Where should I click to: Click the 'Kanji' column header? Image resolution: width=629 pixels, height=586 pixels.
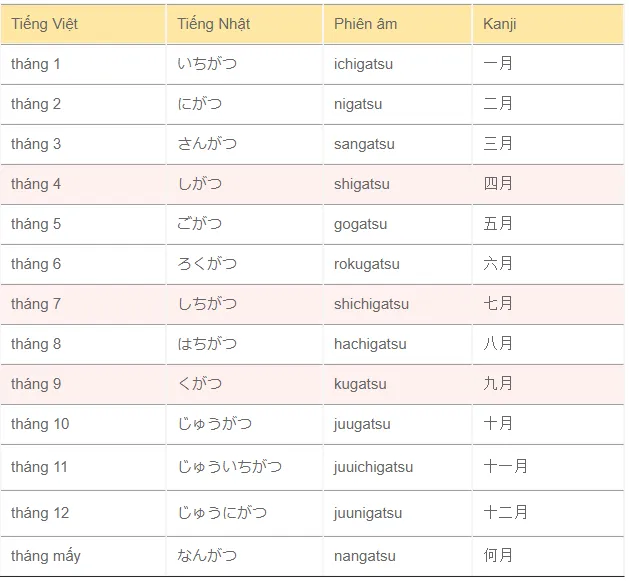(499, 24)
